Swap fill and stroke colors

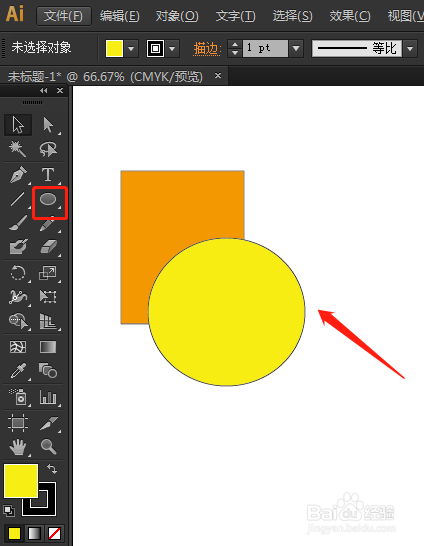[x=52, y=469]
